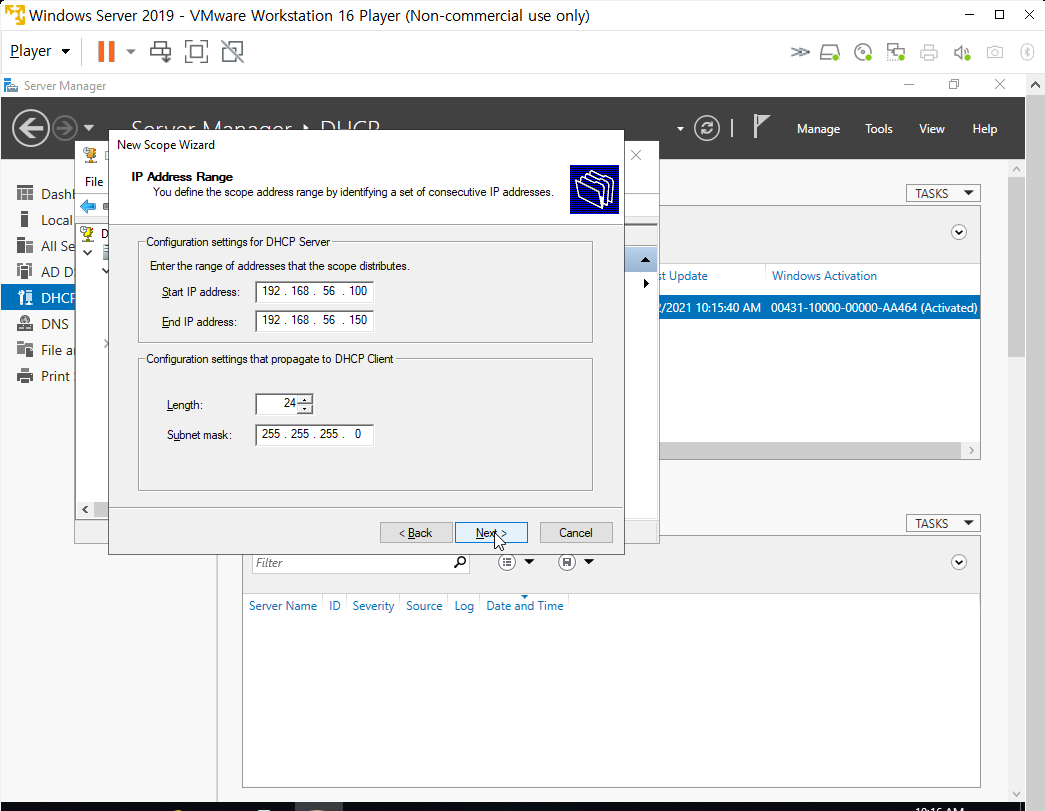Open the Player menu

click(40, 51)
